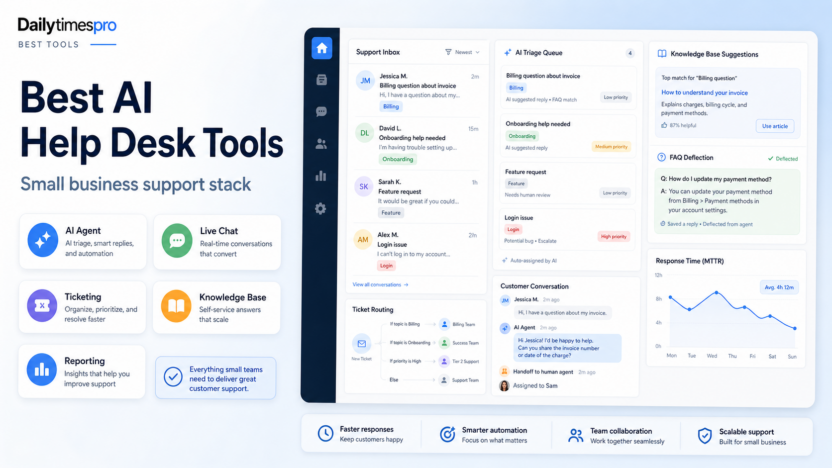Open the How to understand your invoice link
The image size is (832, 468).
tap(704, 92)
